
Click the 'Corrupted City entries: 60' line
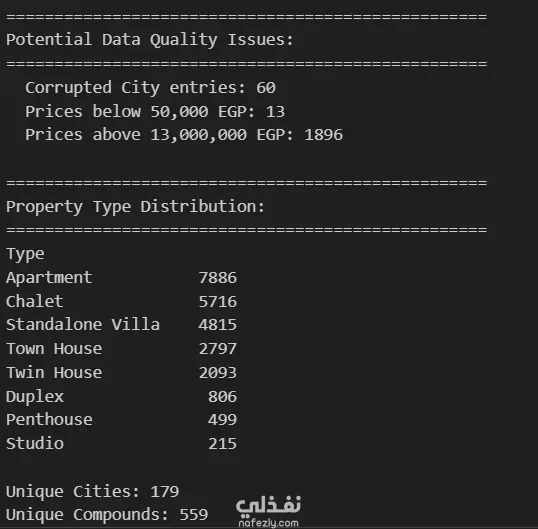click(x=150, y=88)
